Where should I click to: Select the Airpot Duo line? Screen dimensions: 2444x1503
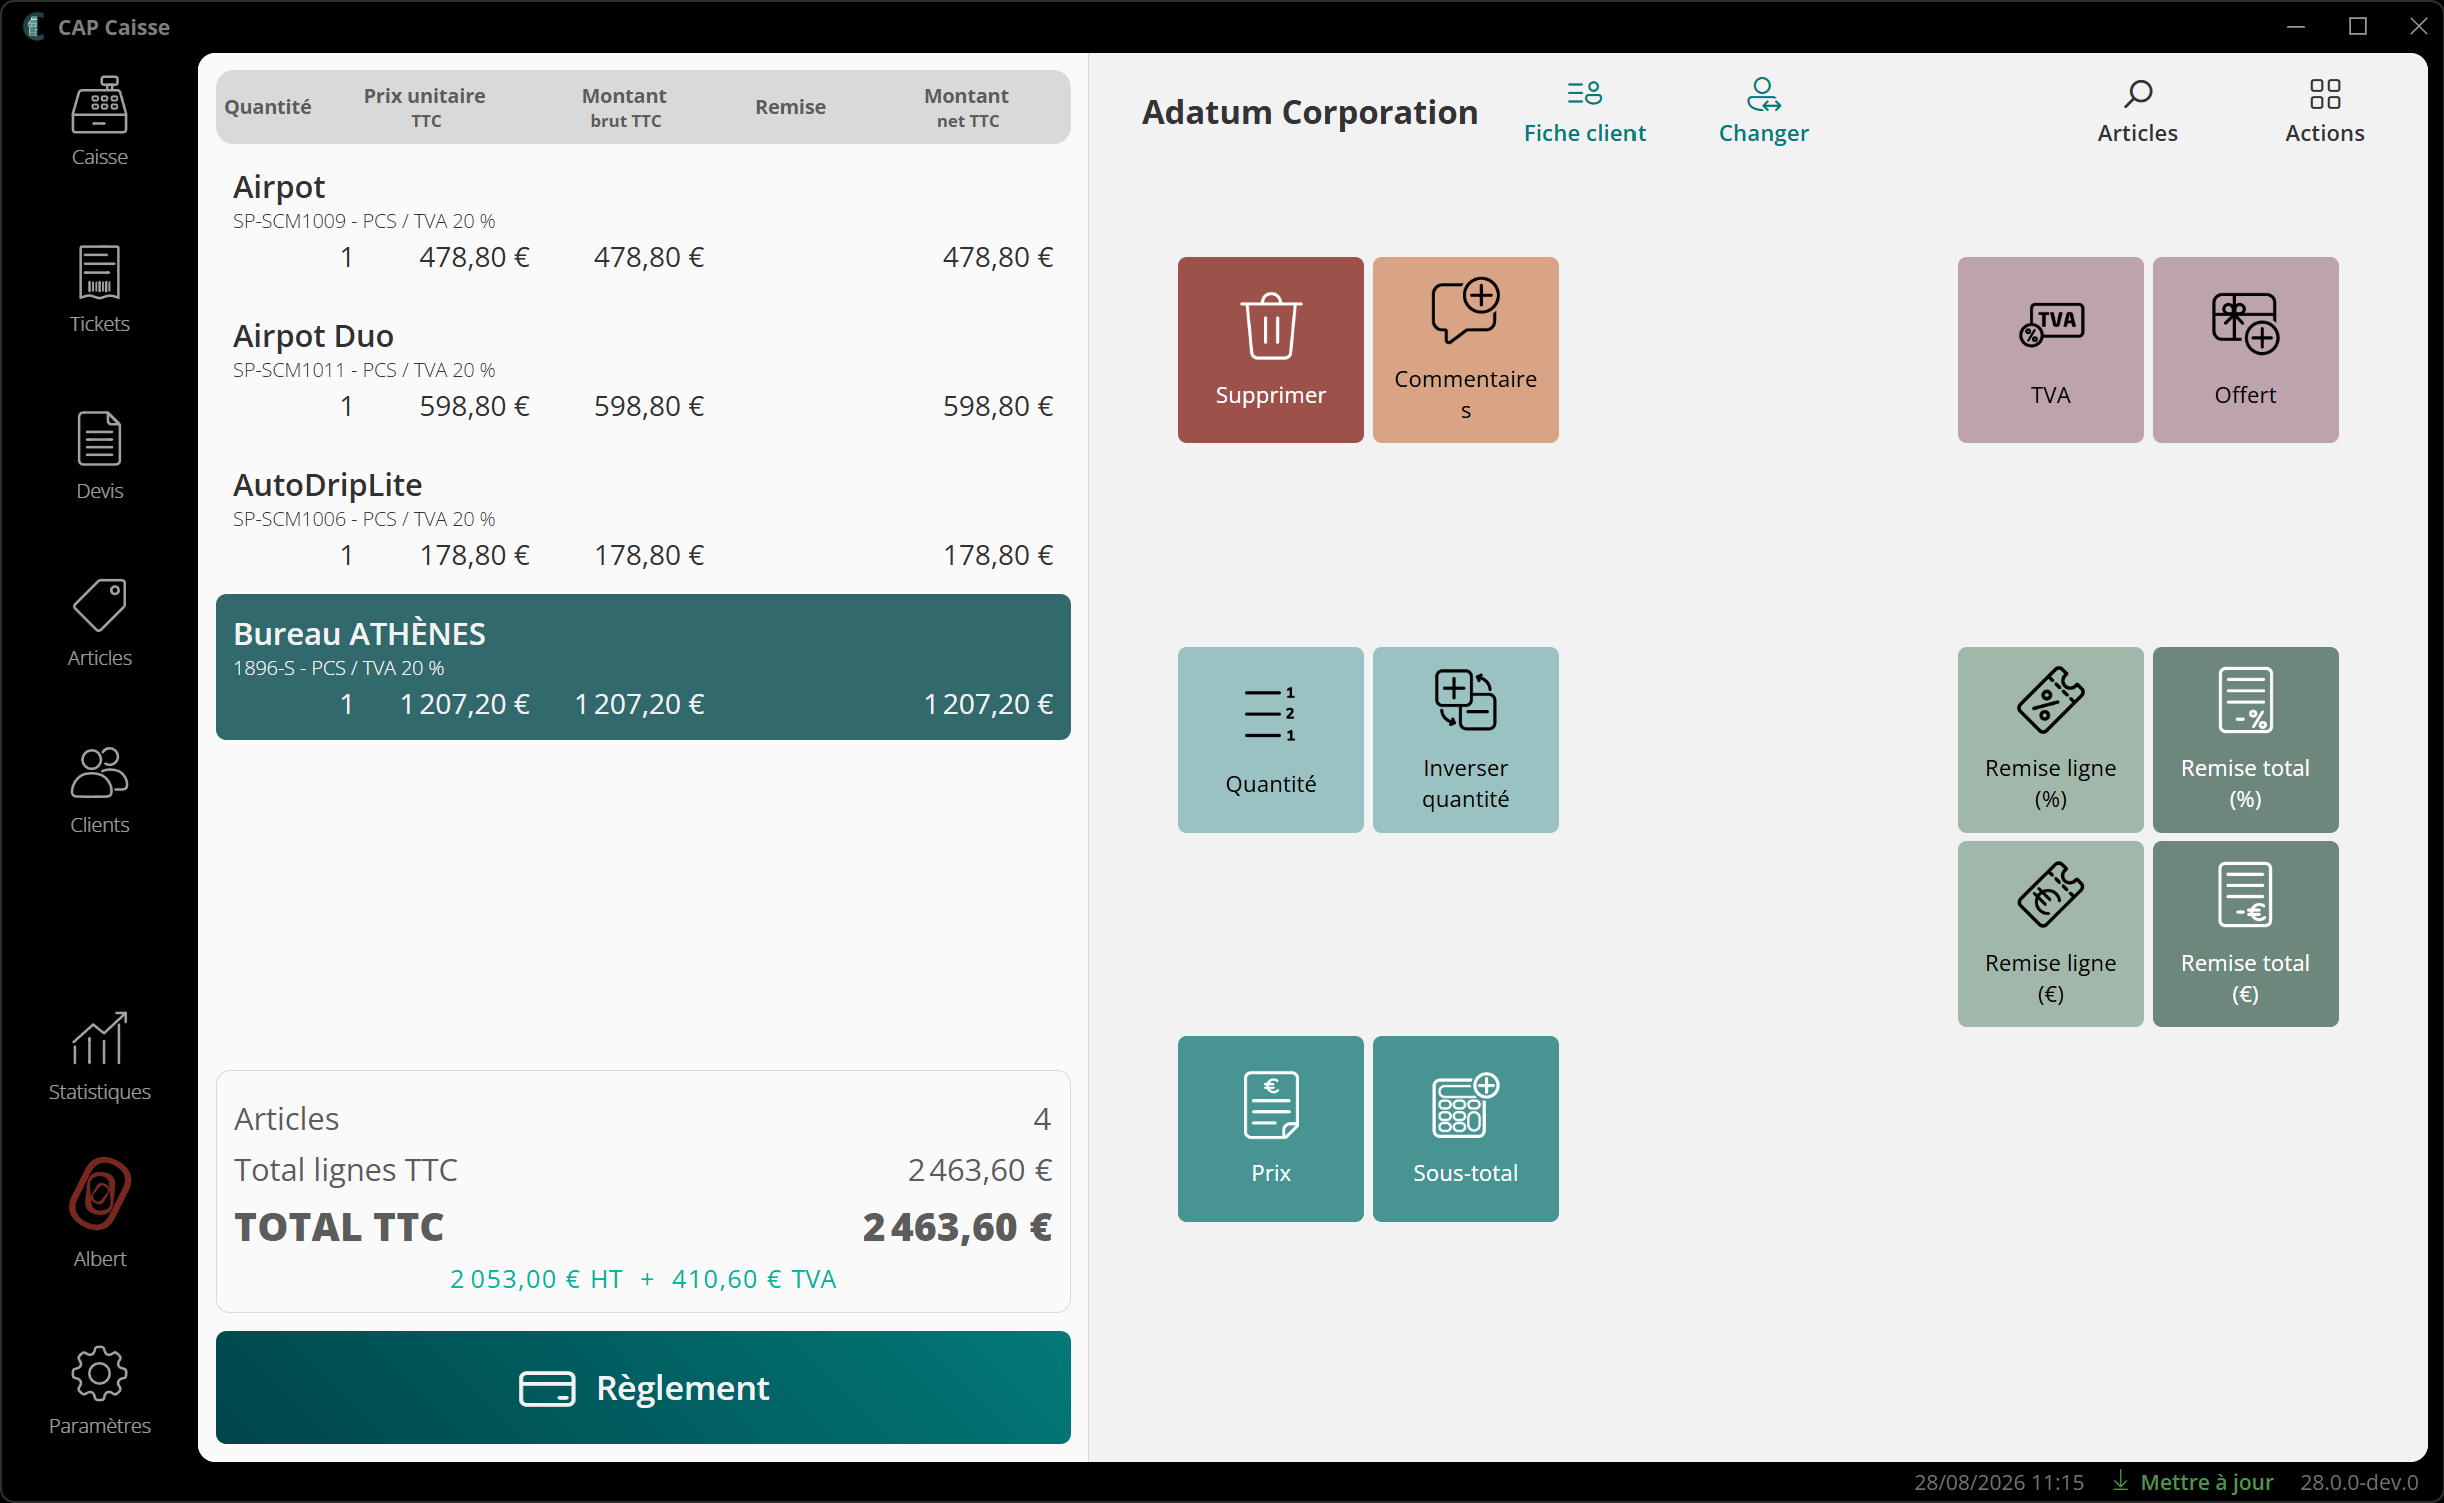(643, 370)
